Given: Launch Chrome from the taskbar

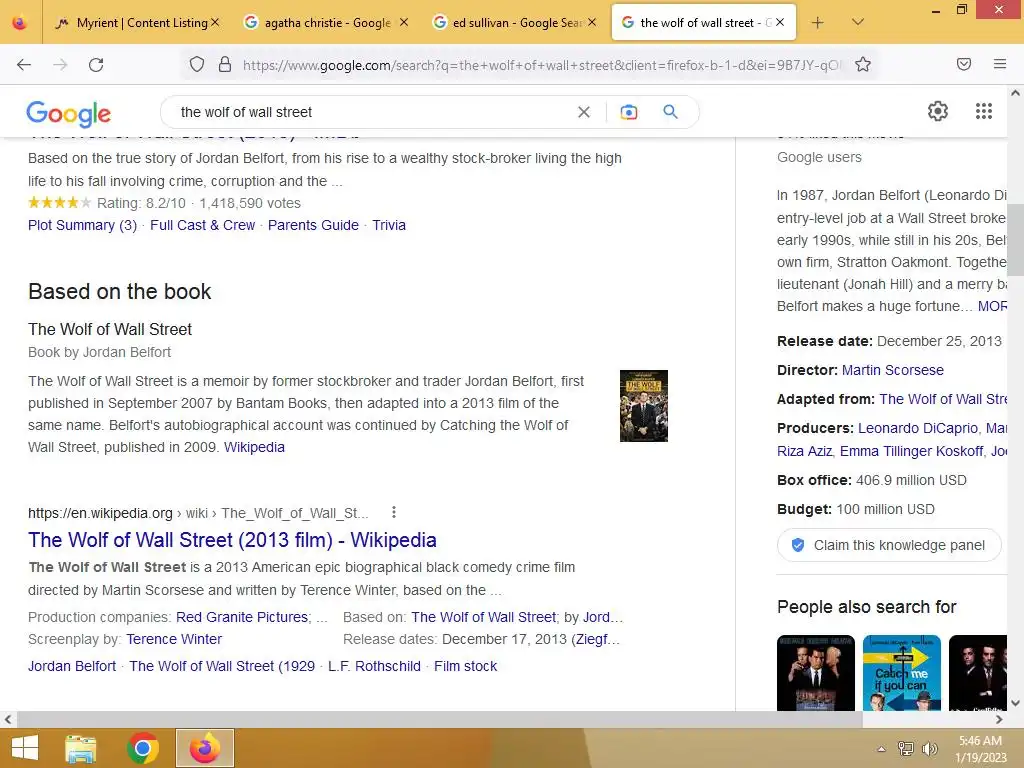Looking at the screenshot, I should click(142, 748).
